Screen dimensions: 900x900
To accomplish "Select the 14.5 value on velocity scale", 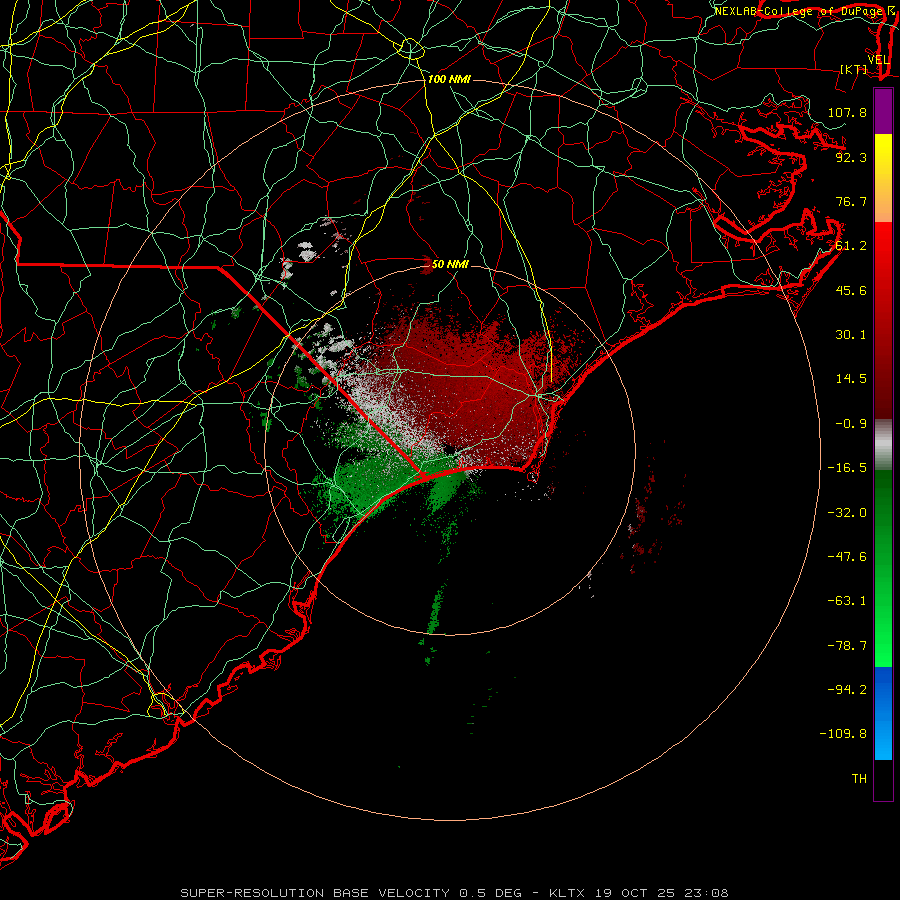I will [x=851, y=379].
